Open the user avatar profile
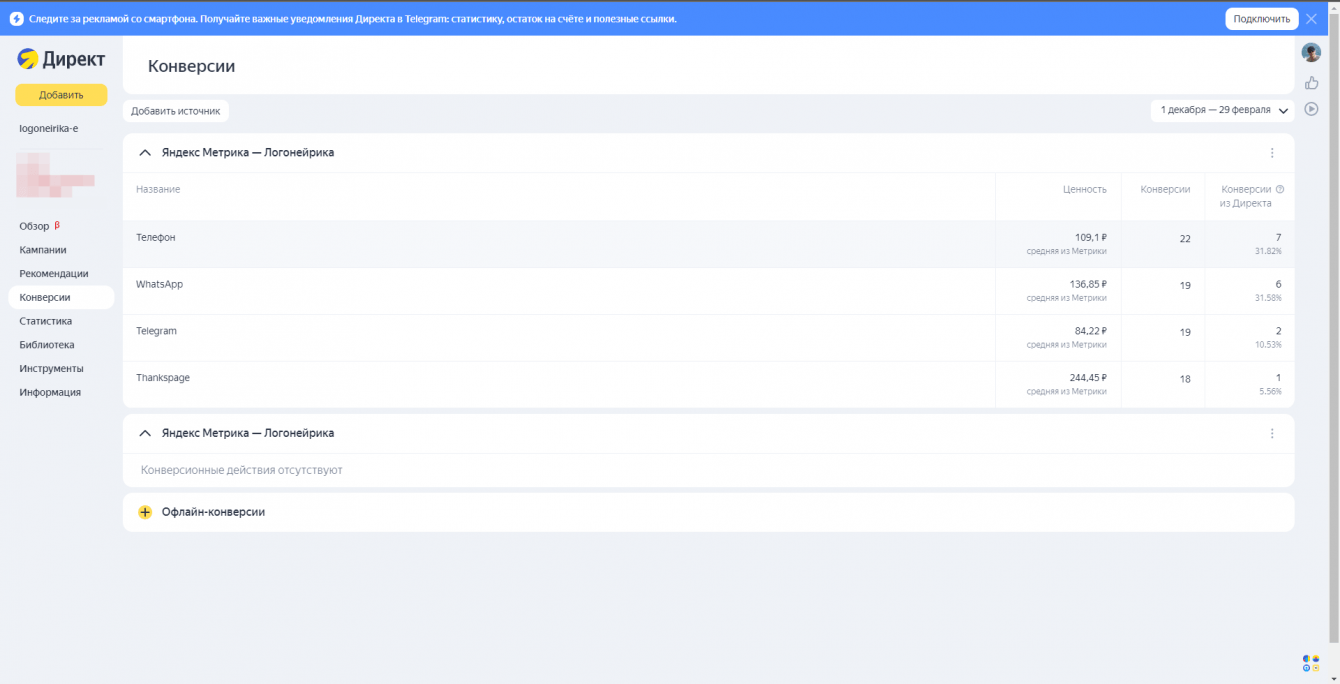The height and width of the screenshot is (684, 1340). coord(1311,52)
